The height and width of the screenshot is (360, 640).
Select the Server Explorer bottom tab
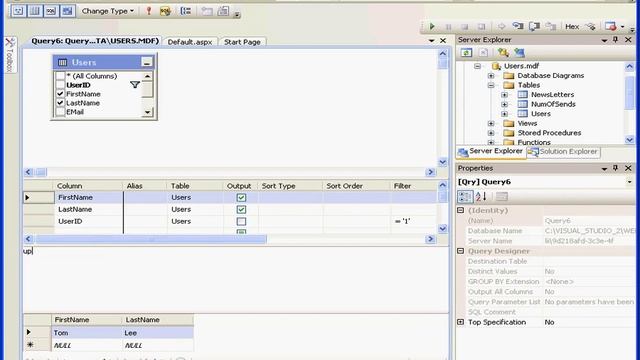point(491,151)
